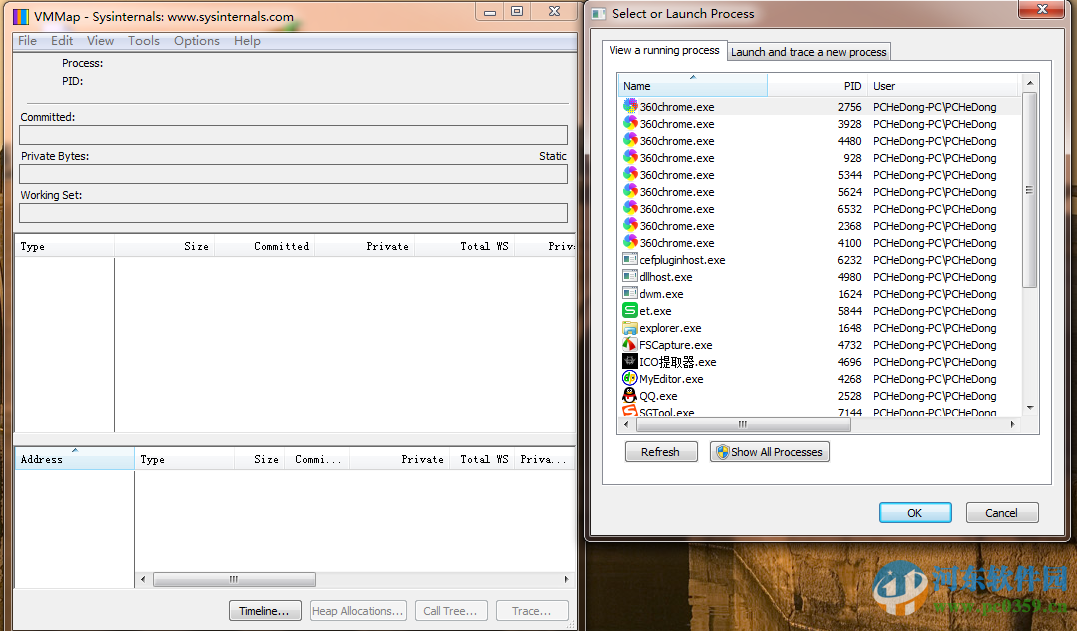Sort summary table by Committed column

click(x=264, y=246)
